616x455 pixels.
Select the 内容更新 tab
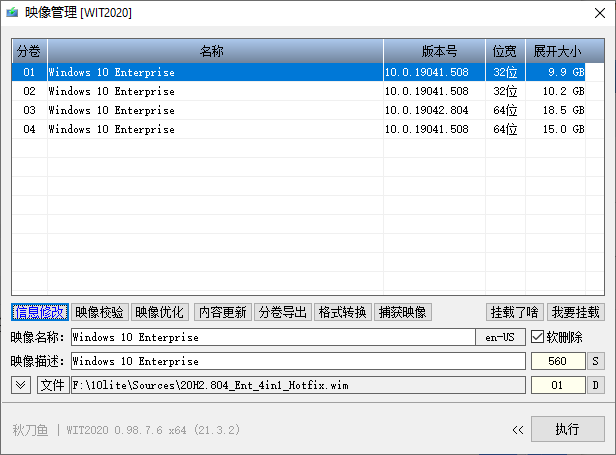click(223, 312)
